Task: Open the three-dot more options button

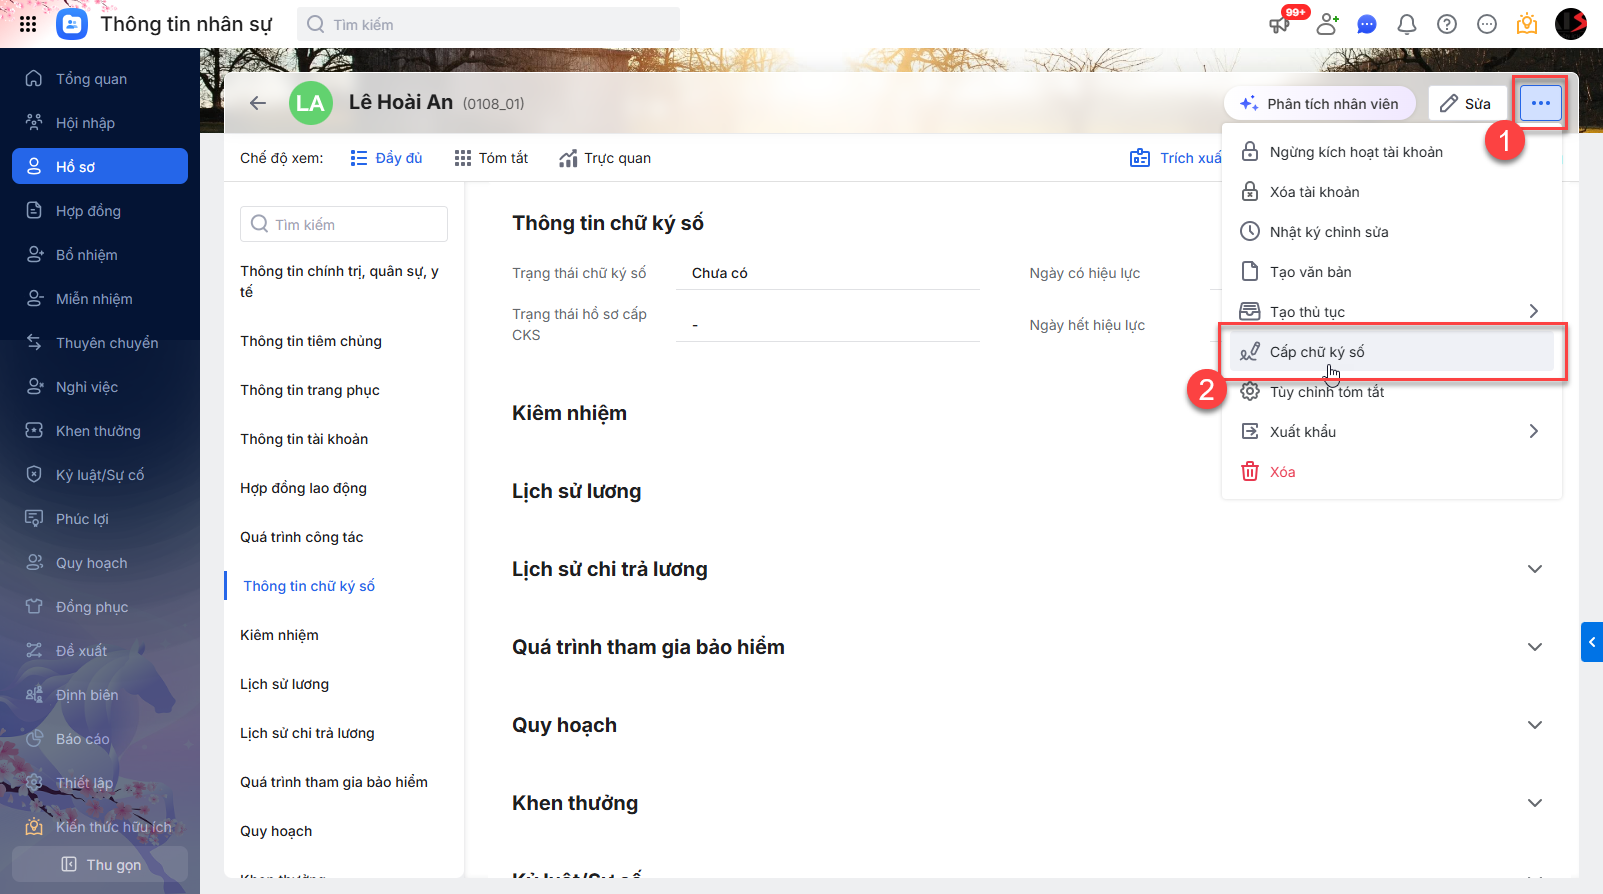Action: coord(1540,103)
